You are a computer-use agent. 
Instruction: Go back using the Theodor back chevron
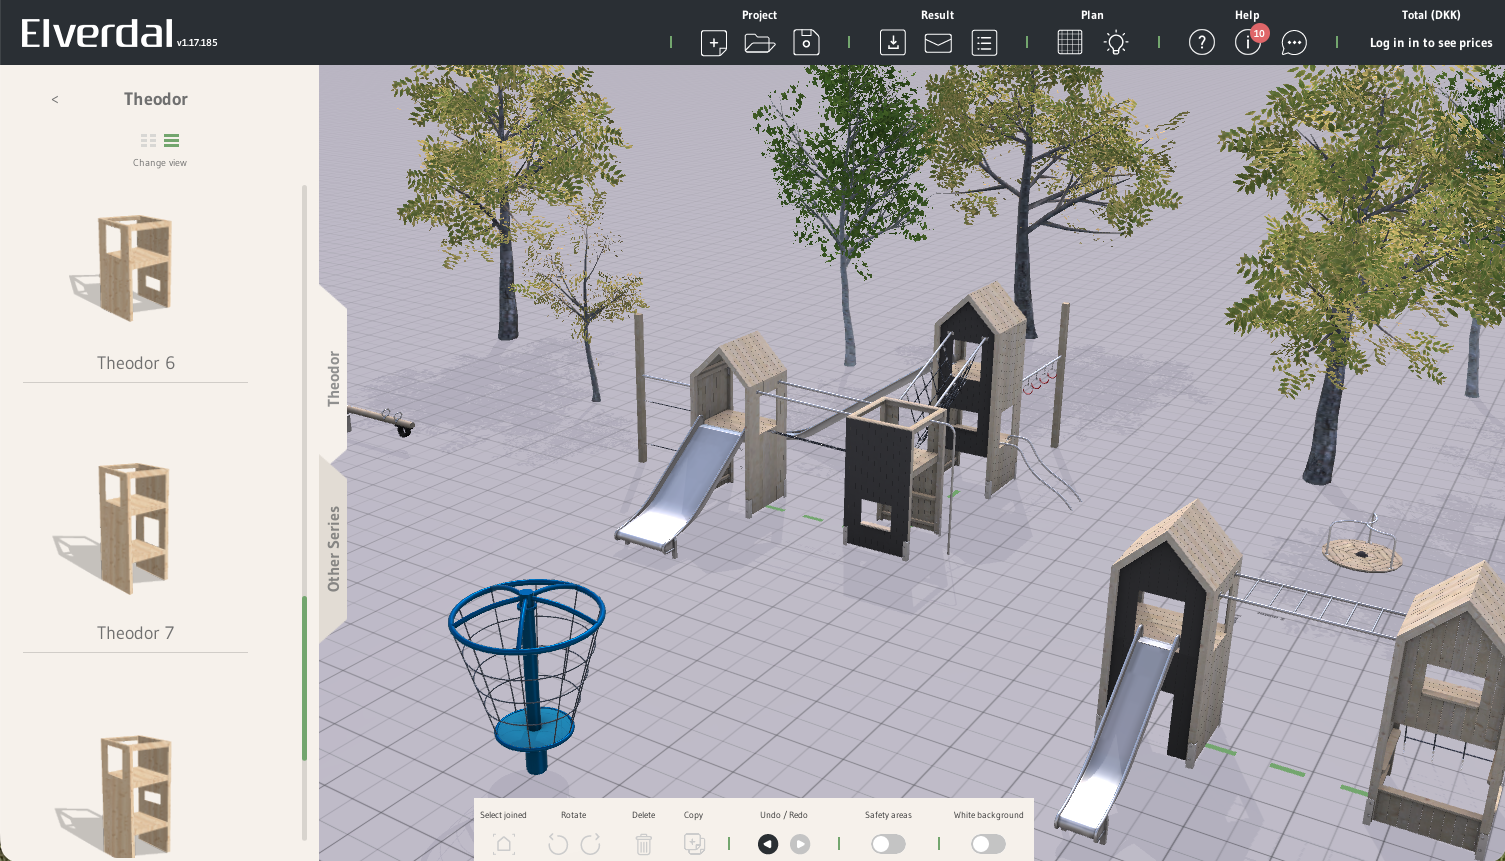pos(55,99)
